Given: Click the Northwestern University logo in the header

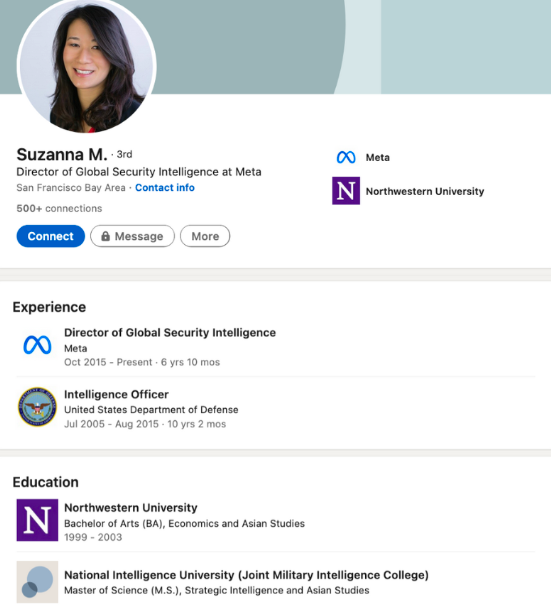Looking at the screenshot, I should [346, 191].
